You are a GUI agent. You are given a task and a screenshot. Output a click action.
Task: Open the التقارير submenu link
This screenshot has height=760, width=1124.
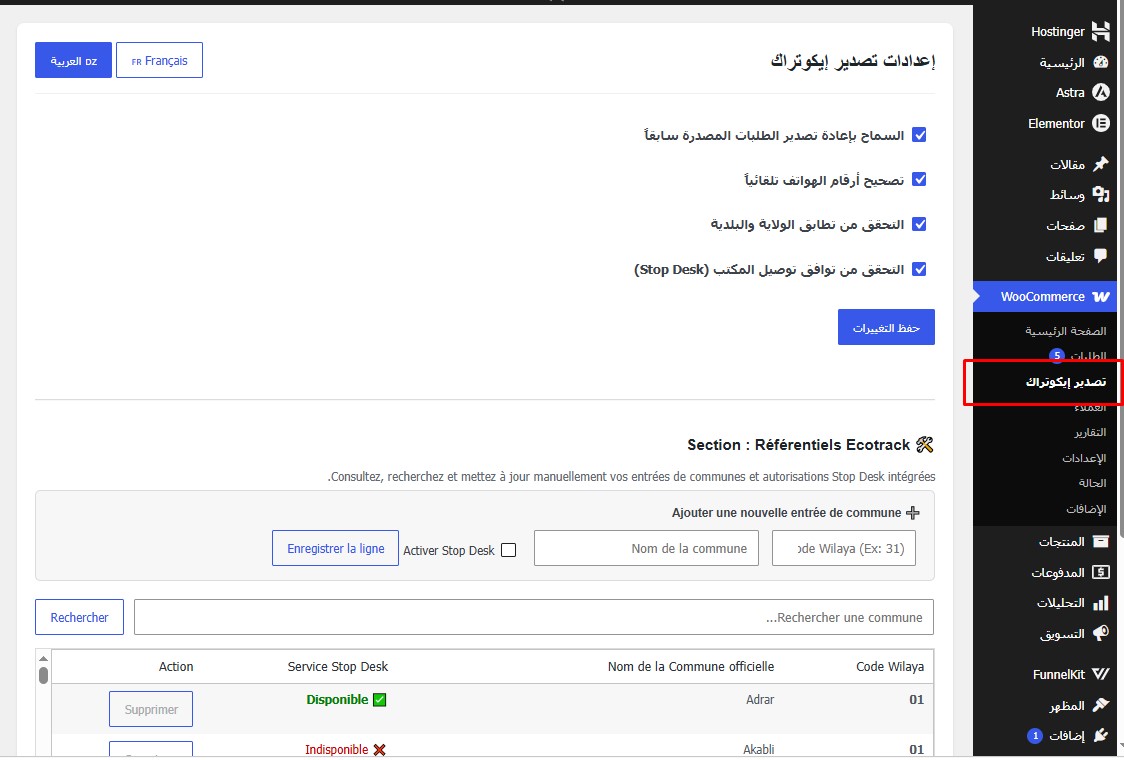1090,432
